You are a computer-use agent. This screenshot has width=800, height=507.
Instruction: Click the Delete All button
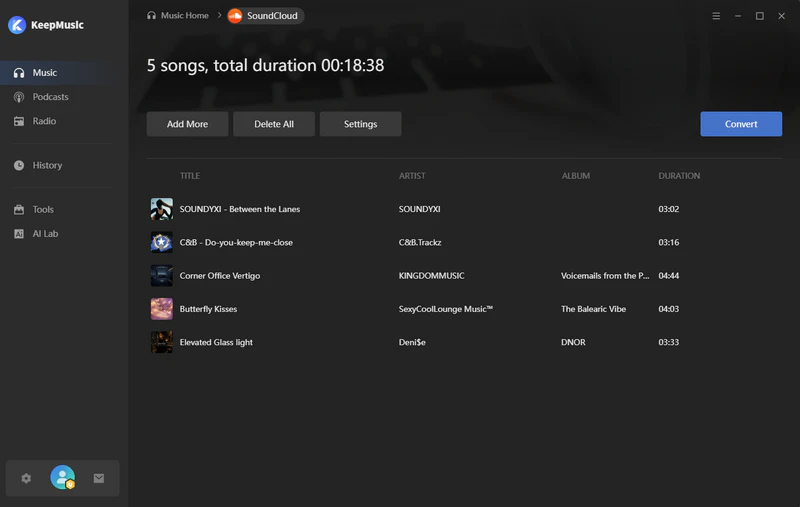[x=274, y=124]
